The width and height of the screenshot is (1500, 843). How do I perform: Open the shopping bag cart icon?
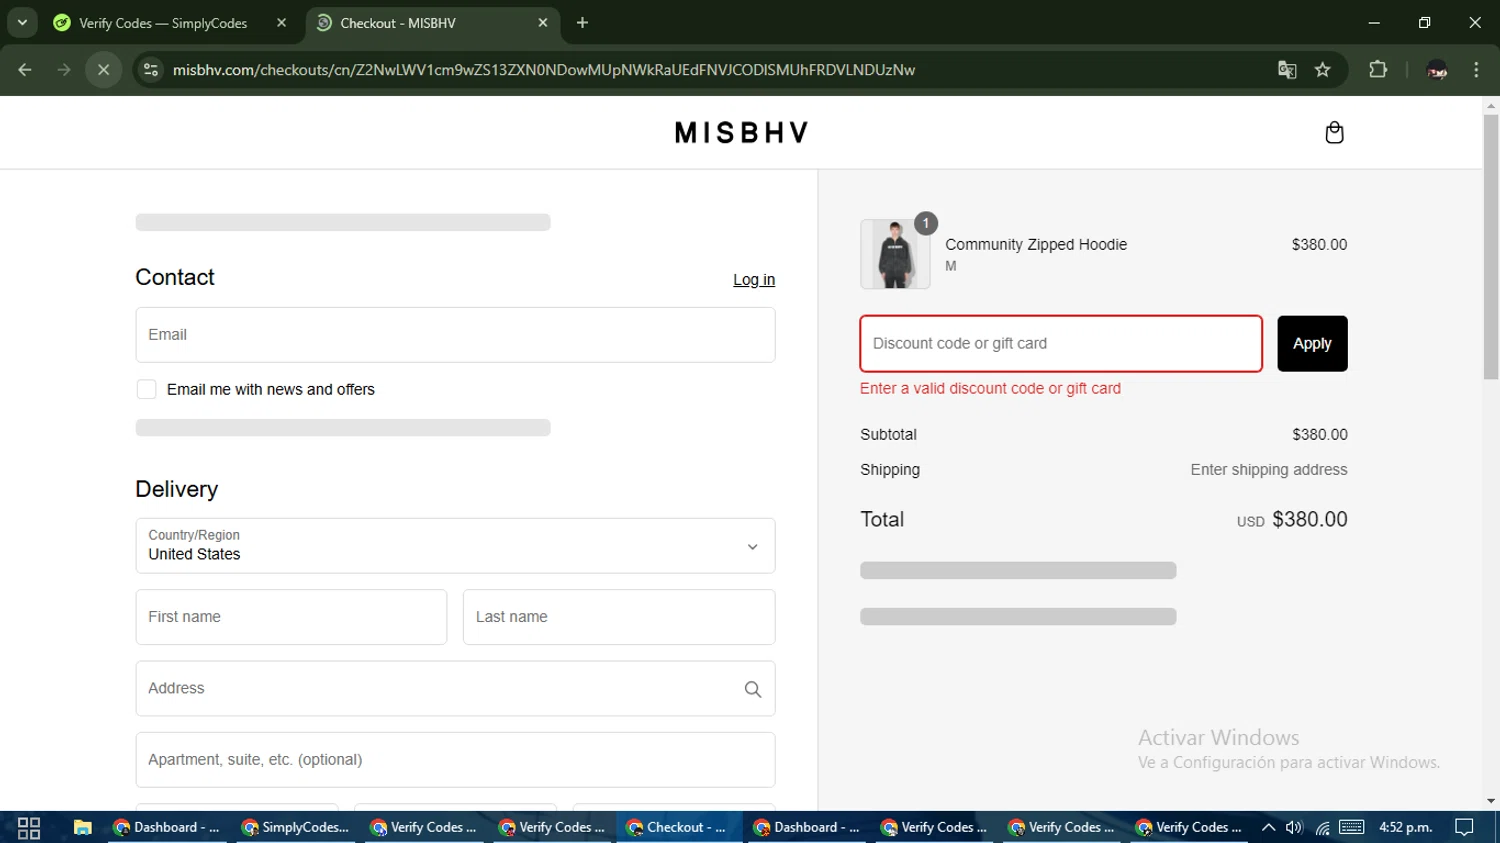click(x=1334, y=133)
